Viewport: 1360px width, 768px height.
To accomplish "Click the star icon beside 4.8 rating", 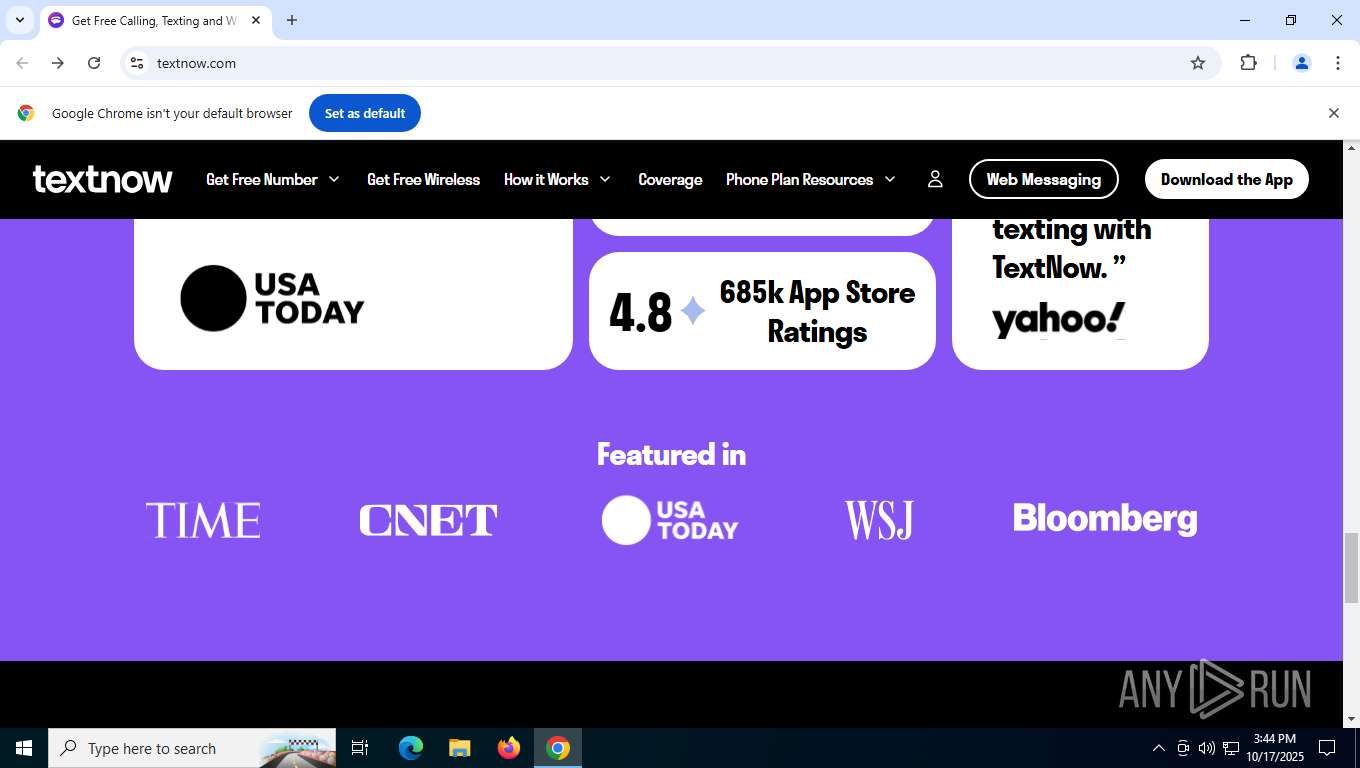I will click(x=693, y=312).
